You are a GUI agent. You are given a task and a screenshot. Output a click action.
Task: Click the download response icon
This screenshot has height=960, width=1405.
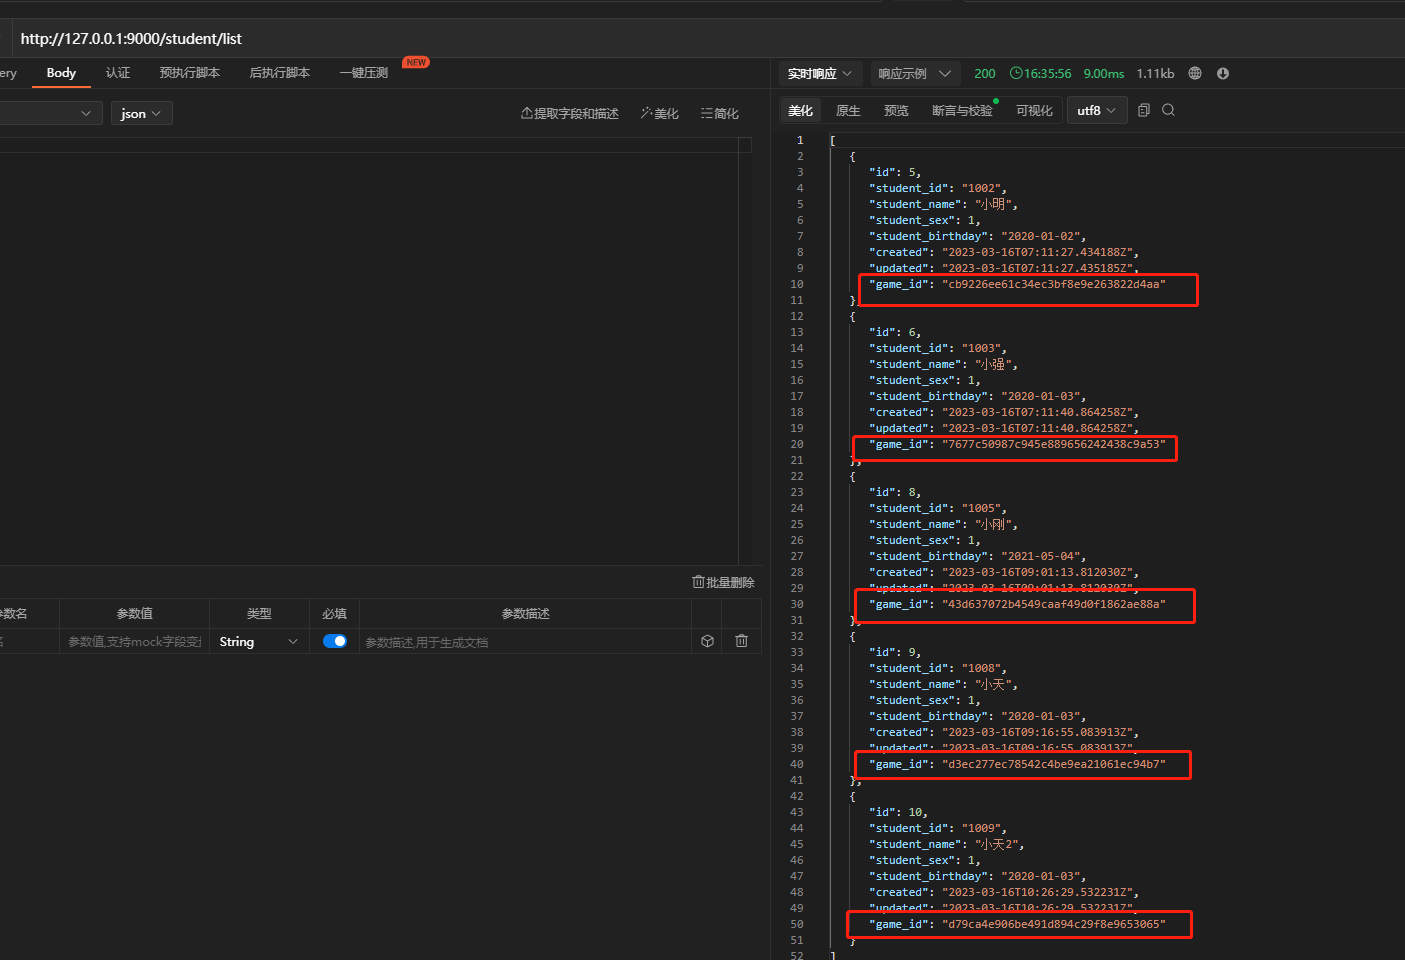tap(1222, 73)
